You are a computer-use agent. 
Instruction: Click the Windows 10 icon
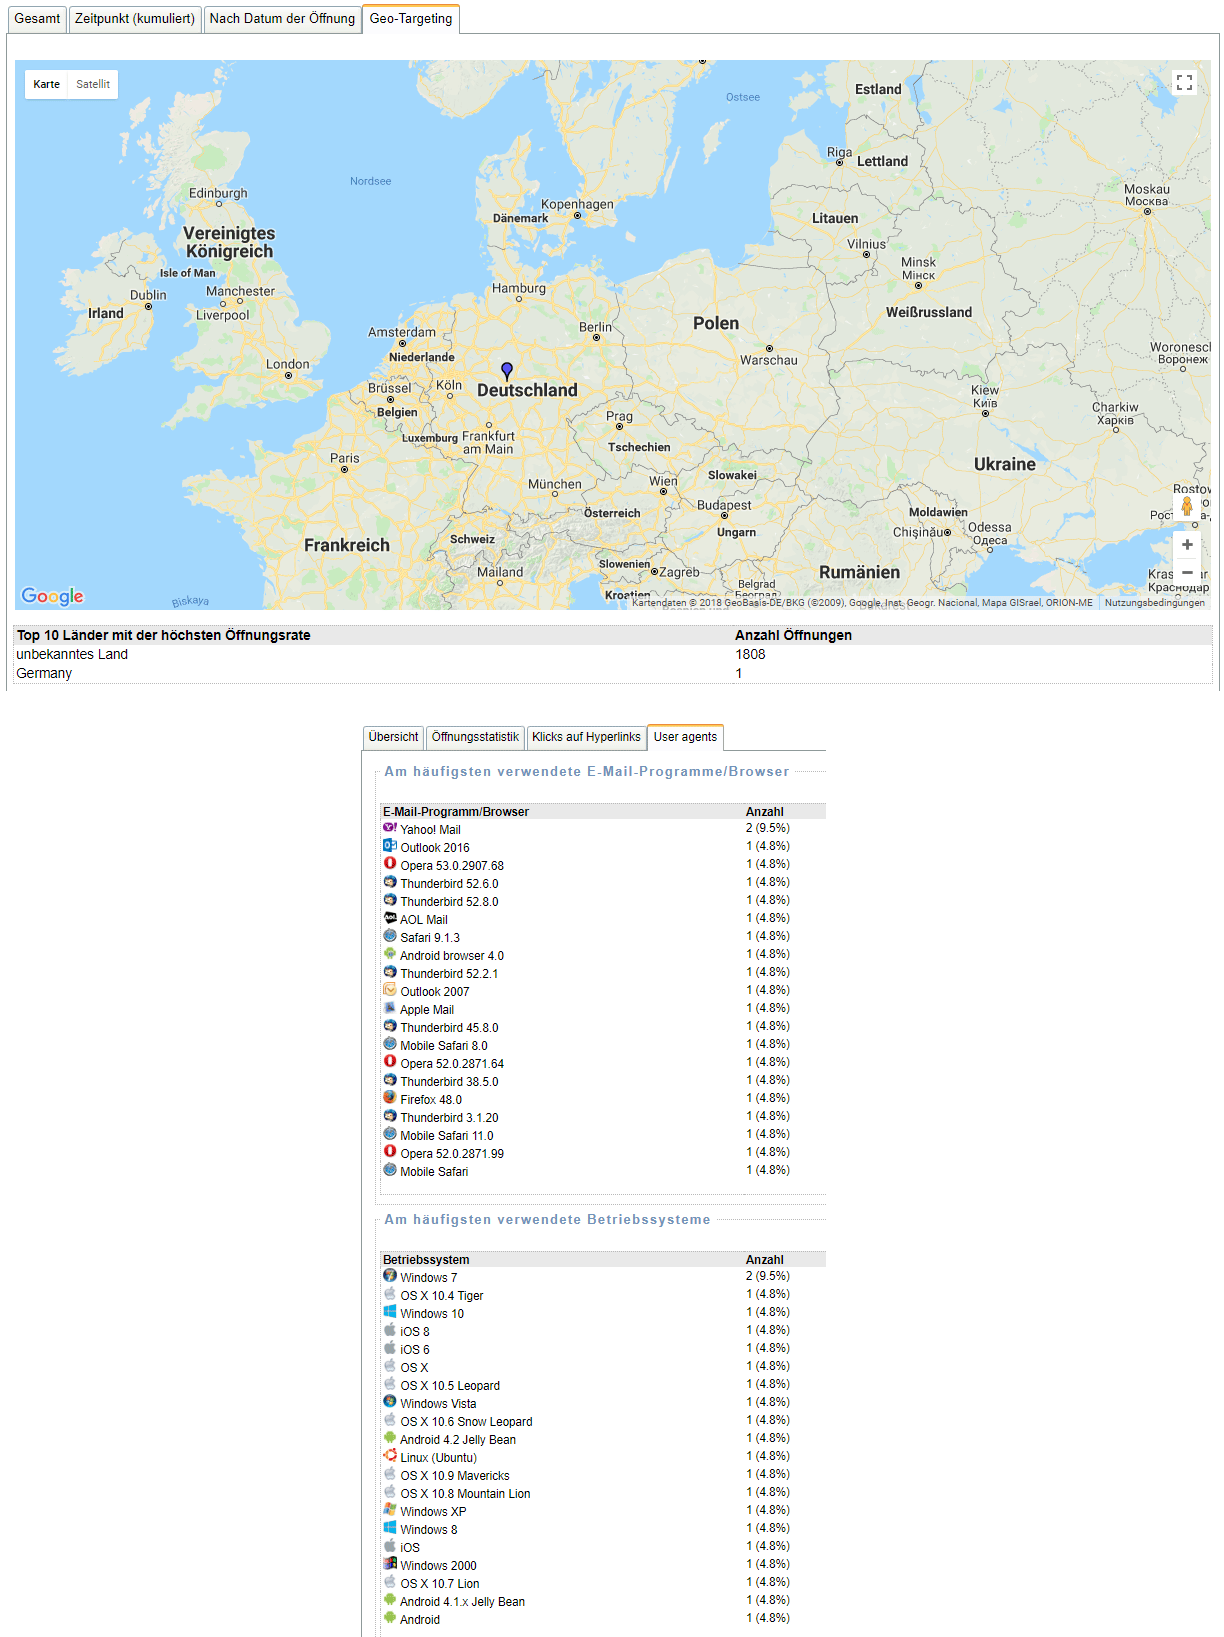click(x=390, y=1312)
